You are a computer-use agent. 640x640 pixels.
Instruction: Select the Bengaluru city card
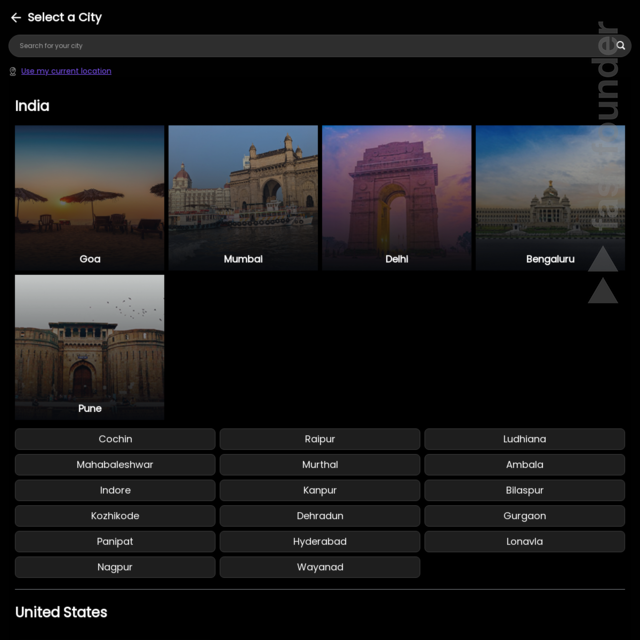pyautogui.click(x=550, y=197)
